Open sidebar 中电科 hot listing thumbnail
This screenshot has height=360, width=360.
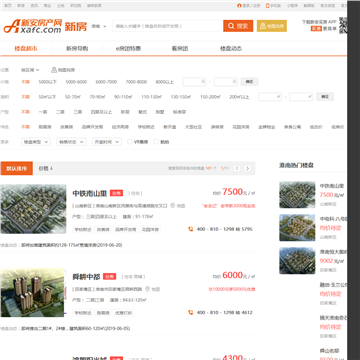pos(297,227)
